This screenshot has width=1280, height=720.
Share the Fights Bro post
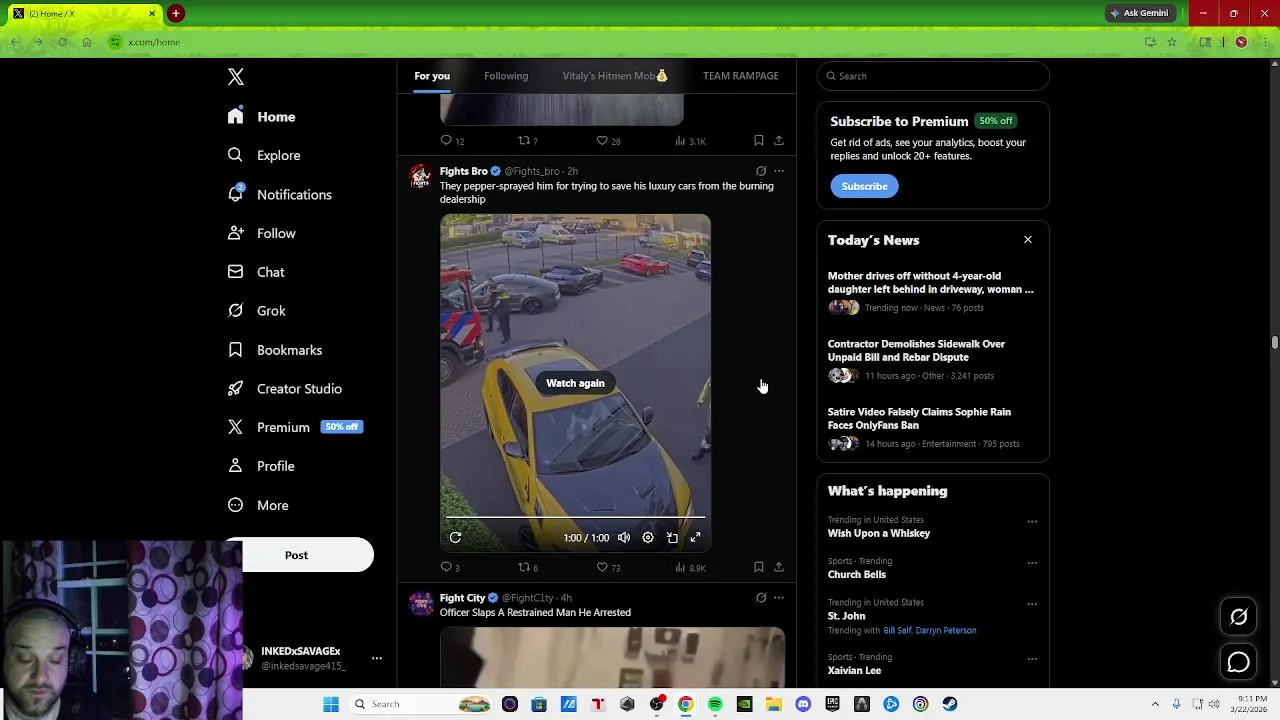click(x=779, y=568)
